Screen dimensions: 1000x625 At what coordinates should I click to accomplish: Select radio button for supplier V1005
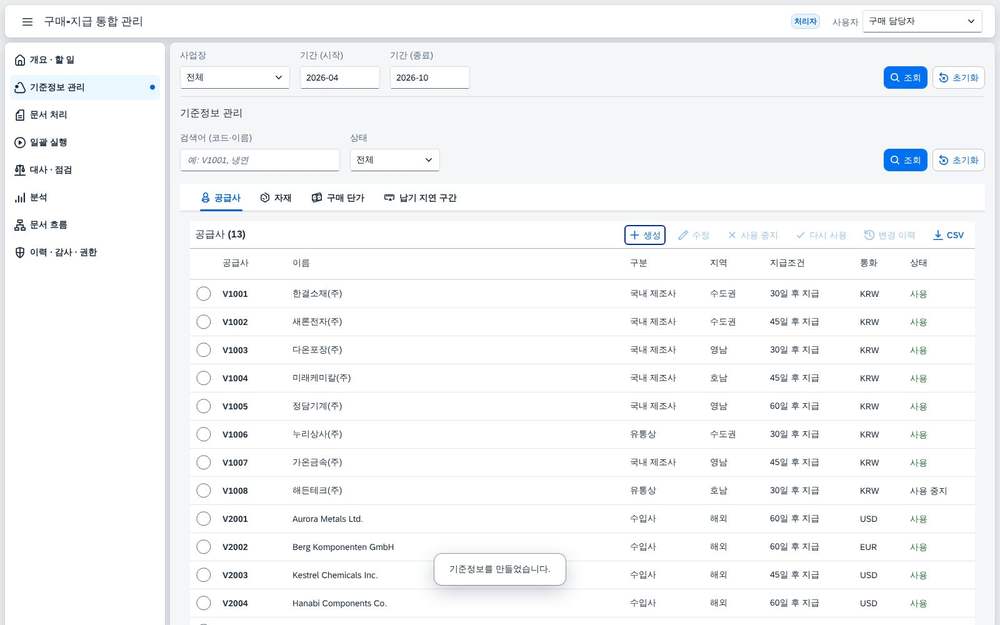point(203,406)
